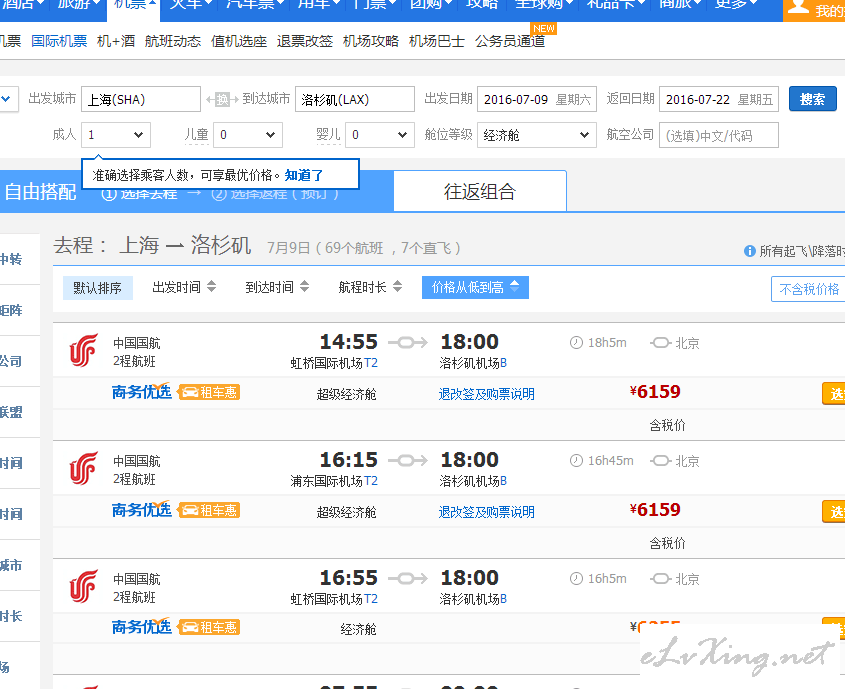Image resolution: width=845 pixels, height=689 pixels.
Task: Expand 汽车票 top navigation menu
Action: click(x=255, y=4)
